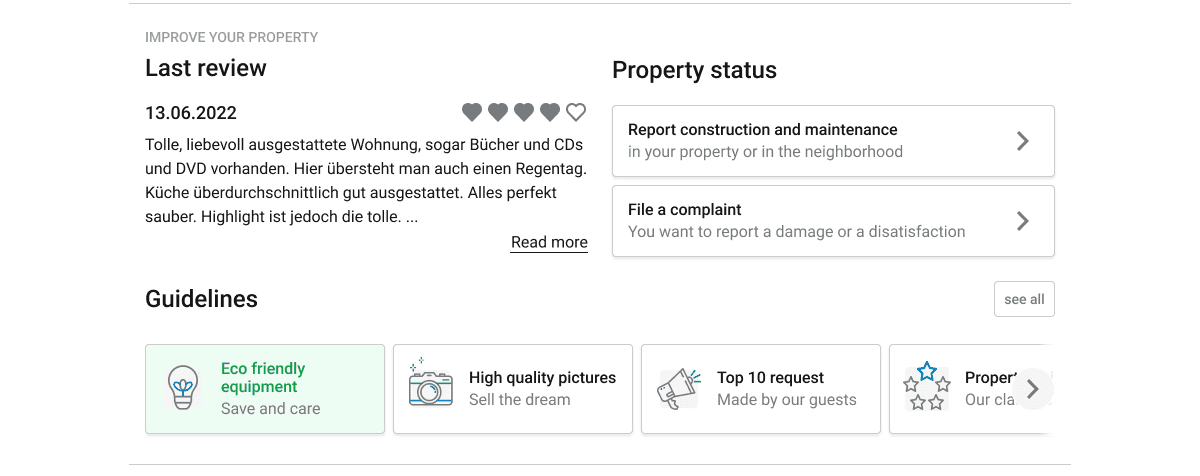Click the third heart in the review rating

tap(524, 112)
